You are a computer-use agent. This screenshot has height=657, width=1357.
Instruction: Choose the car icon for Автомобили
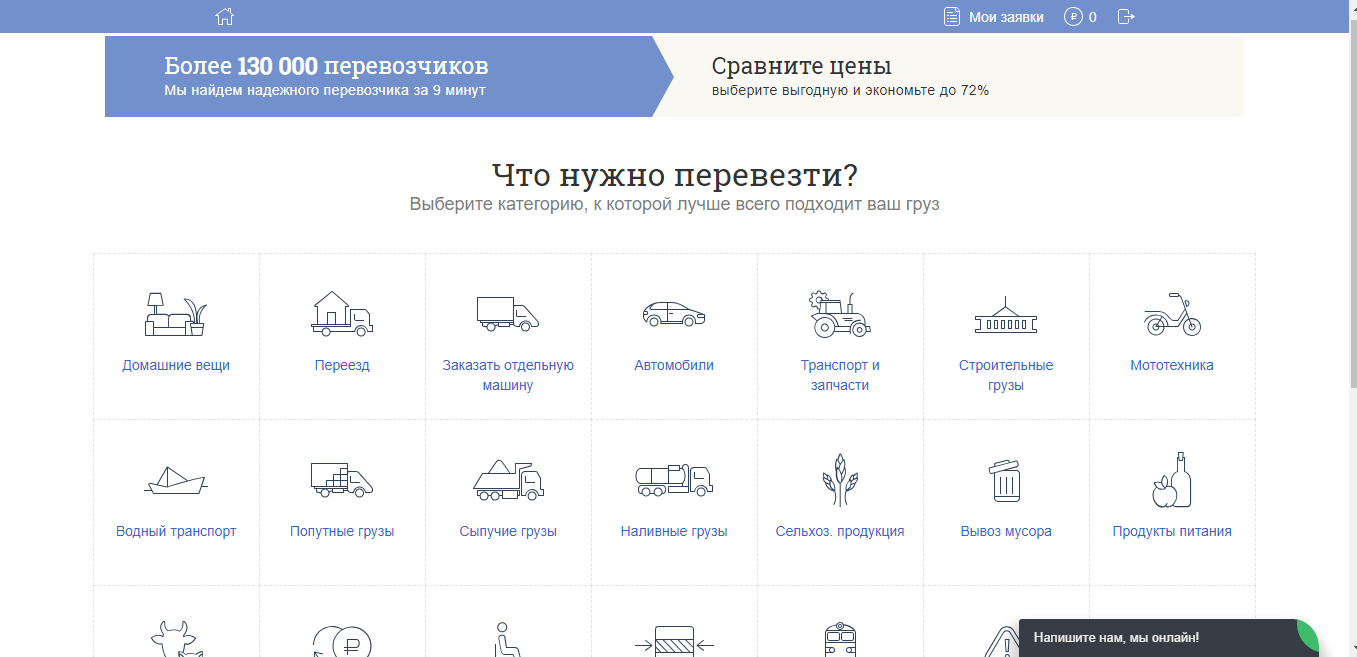pyautogui.click(x=673, y=314)
